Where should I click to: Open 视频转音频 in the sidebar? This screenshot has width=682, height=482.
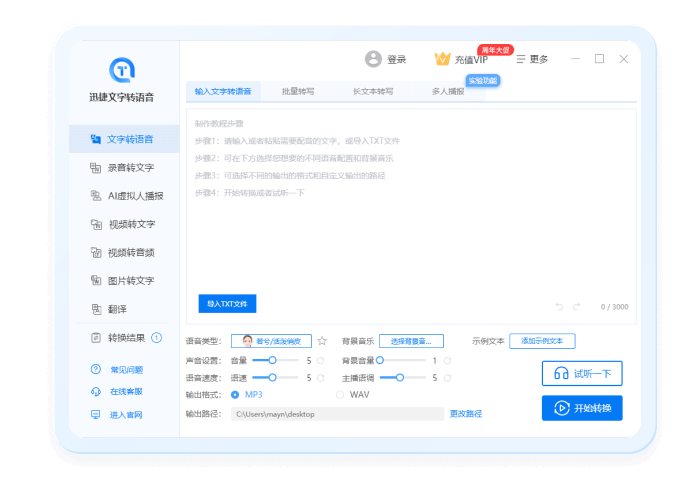124,252
